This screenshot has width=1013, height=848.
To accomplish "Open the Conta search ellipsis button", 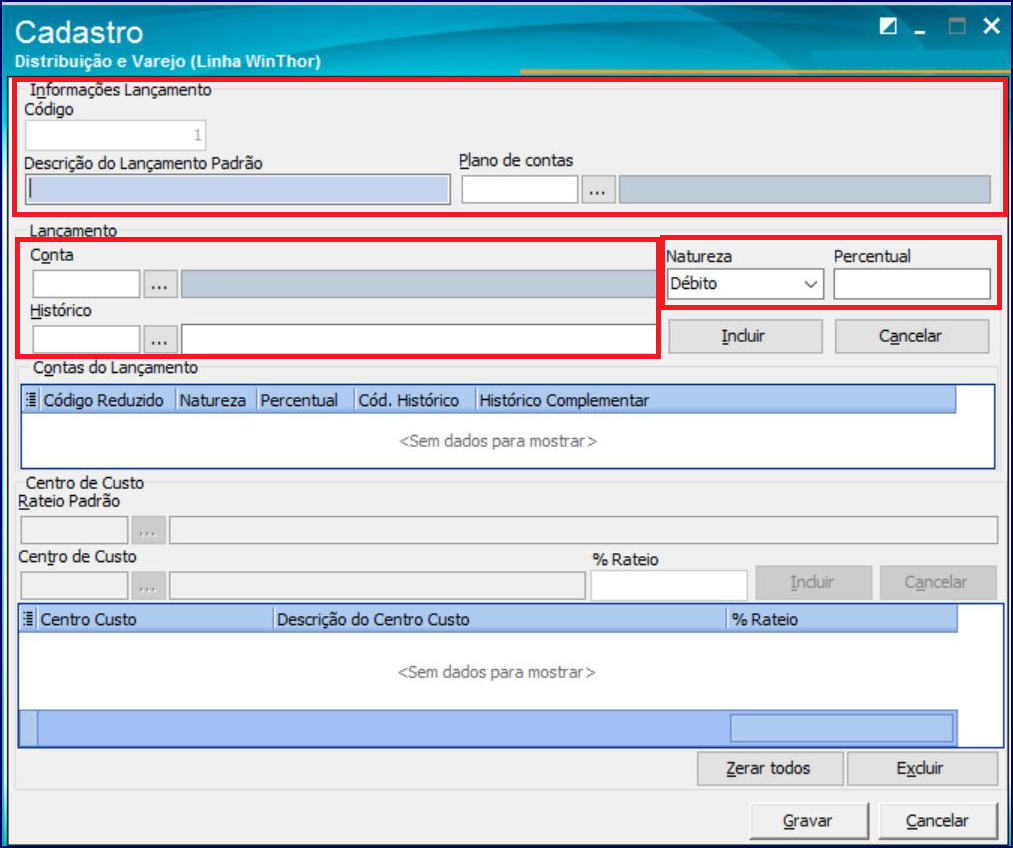I will click(x=160, y=284).
